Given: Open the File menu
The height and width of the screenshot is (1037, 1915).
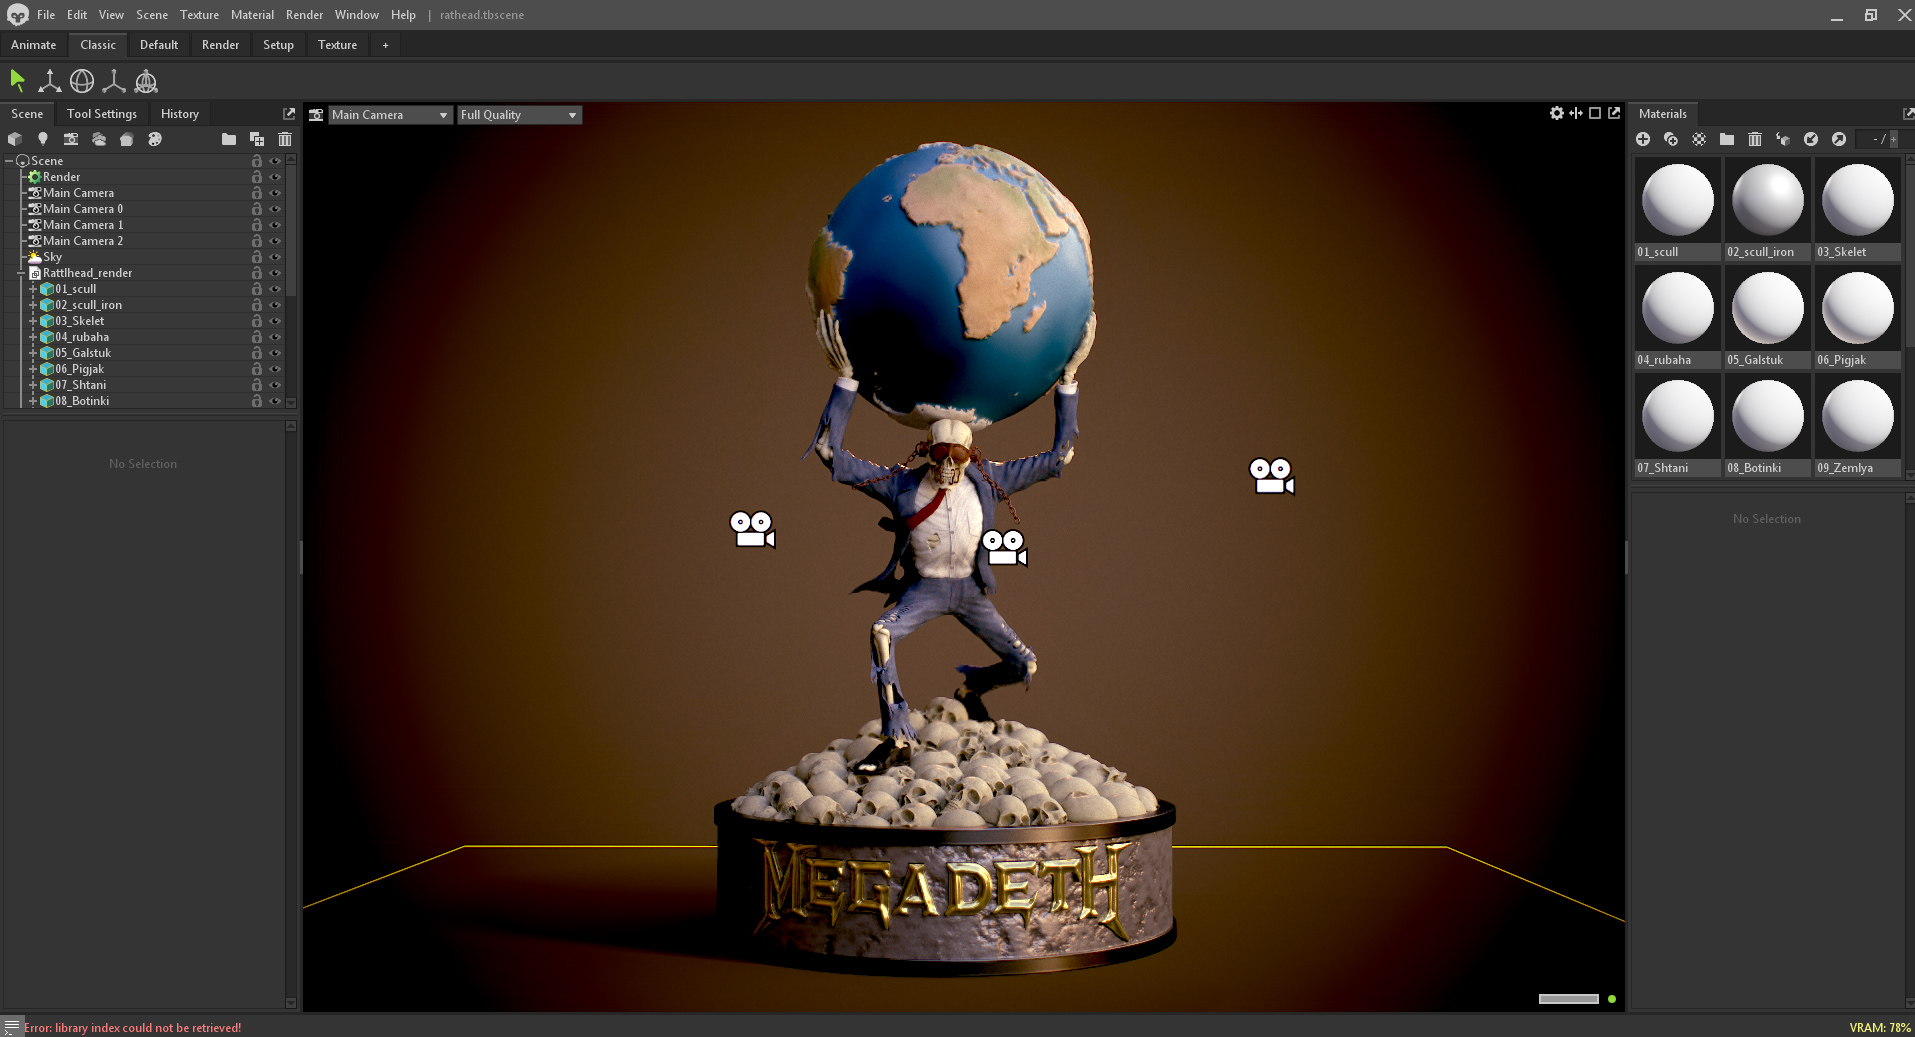Looking at the screenshot, I should click(x=46, y=15).
